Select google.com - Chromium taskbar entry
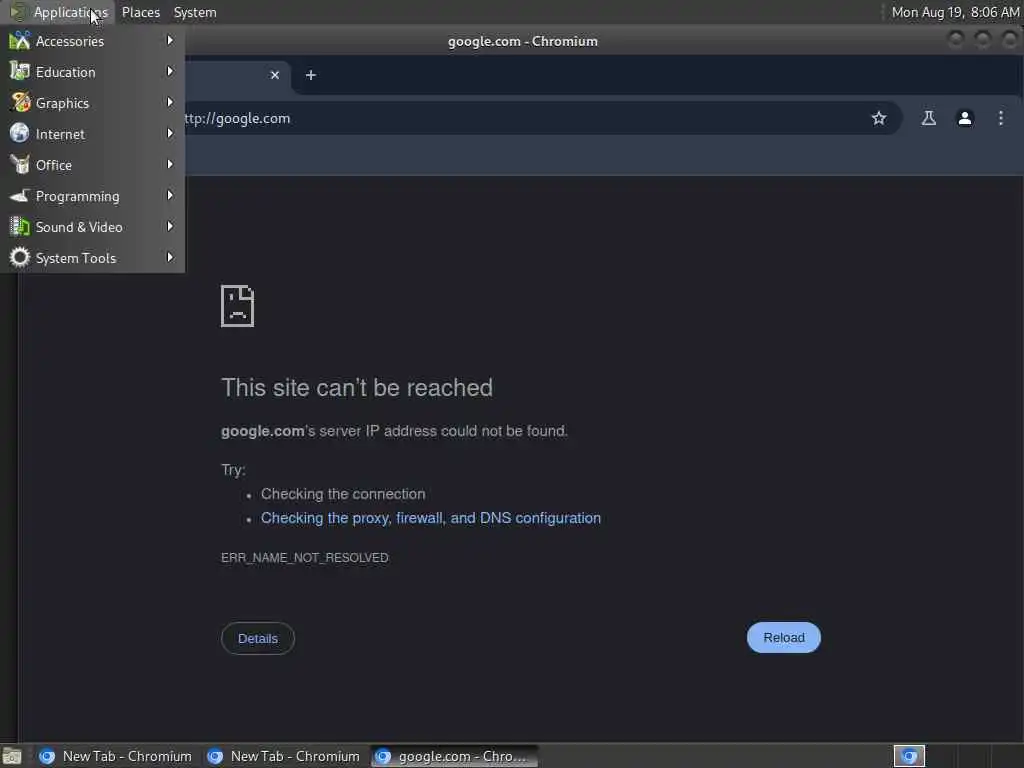1024x768 pixels. click(454, 756)
